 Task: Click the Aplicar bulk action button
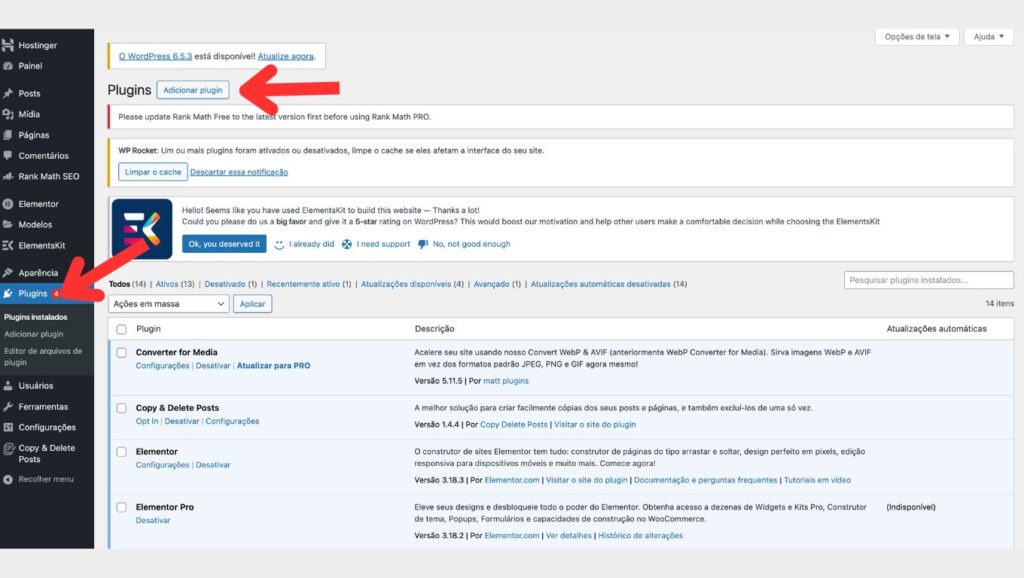coord(253,304)
